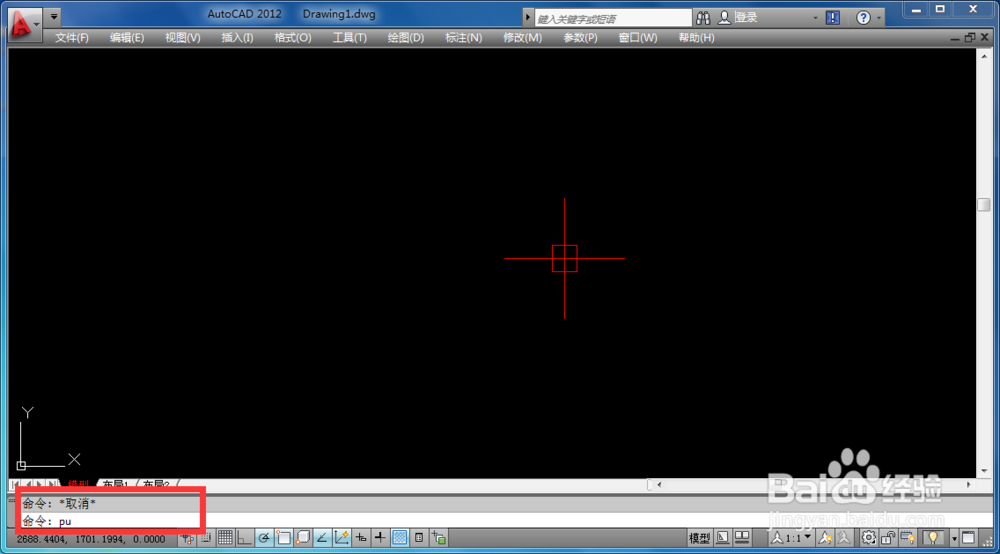Expand the Quick Access toolbar dropdown arrow

pyautogui.click(x=54, y=17)
